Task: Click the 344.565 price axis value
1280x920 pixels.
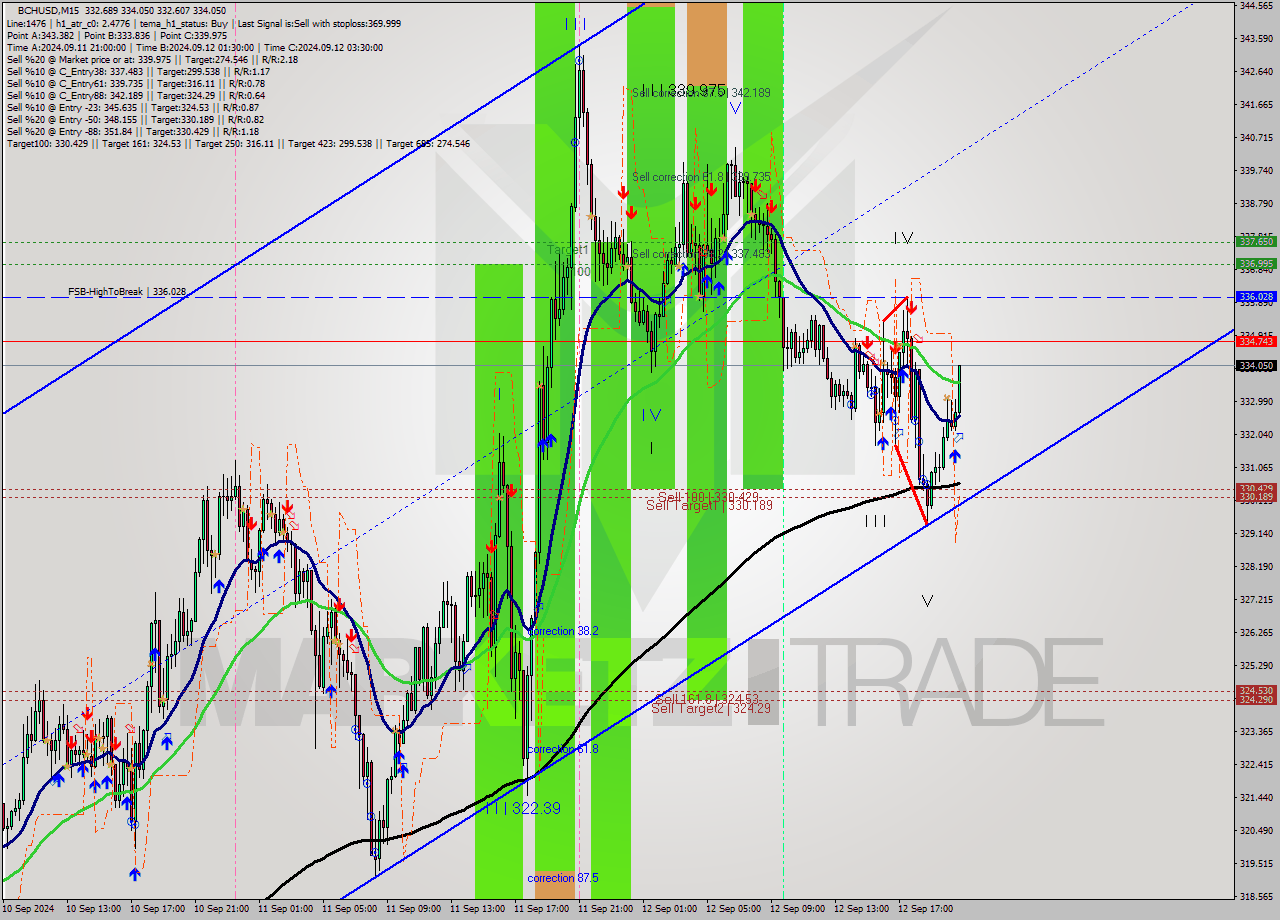Action: coord(1256,5)
